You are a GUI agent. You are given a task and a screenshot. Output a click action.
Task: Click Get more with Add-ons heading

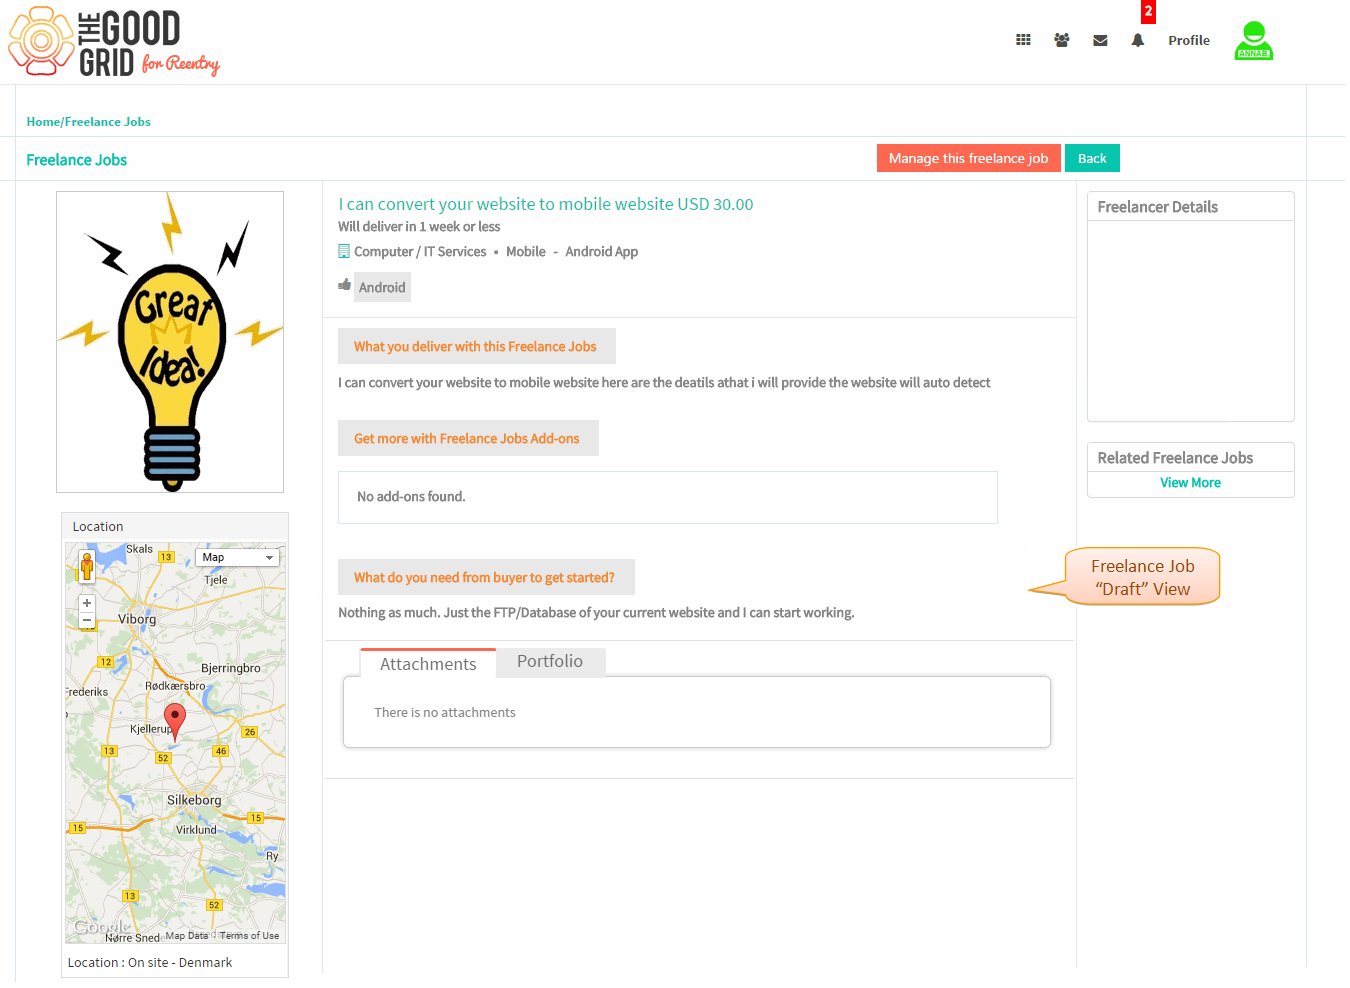[468, 438]
